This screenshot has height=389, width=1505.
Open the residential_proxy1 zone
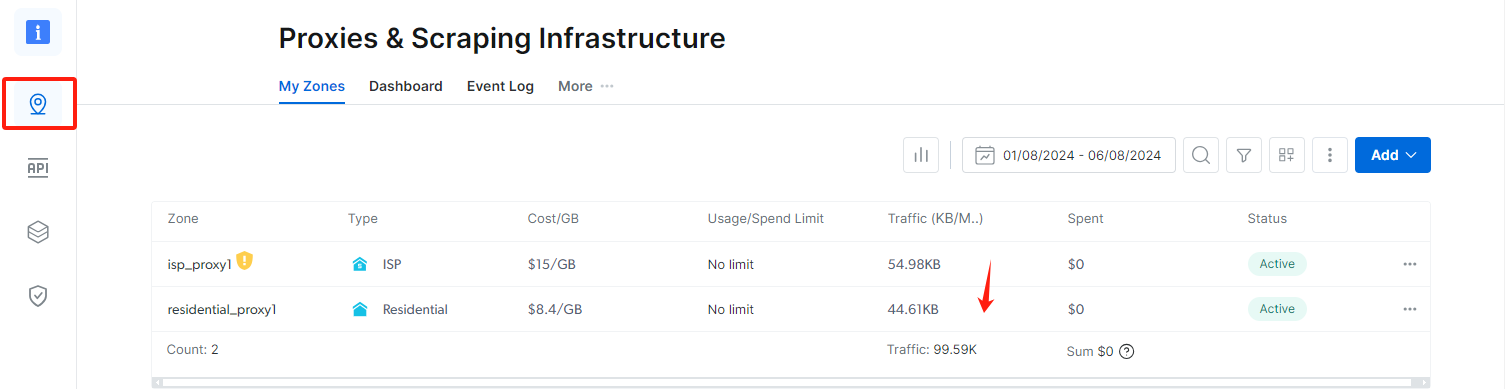222,309
